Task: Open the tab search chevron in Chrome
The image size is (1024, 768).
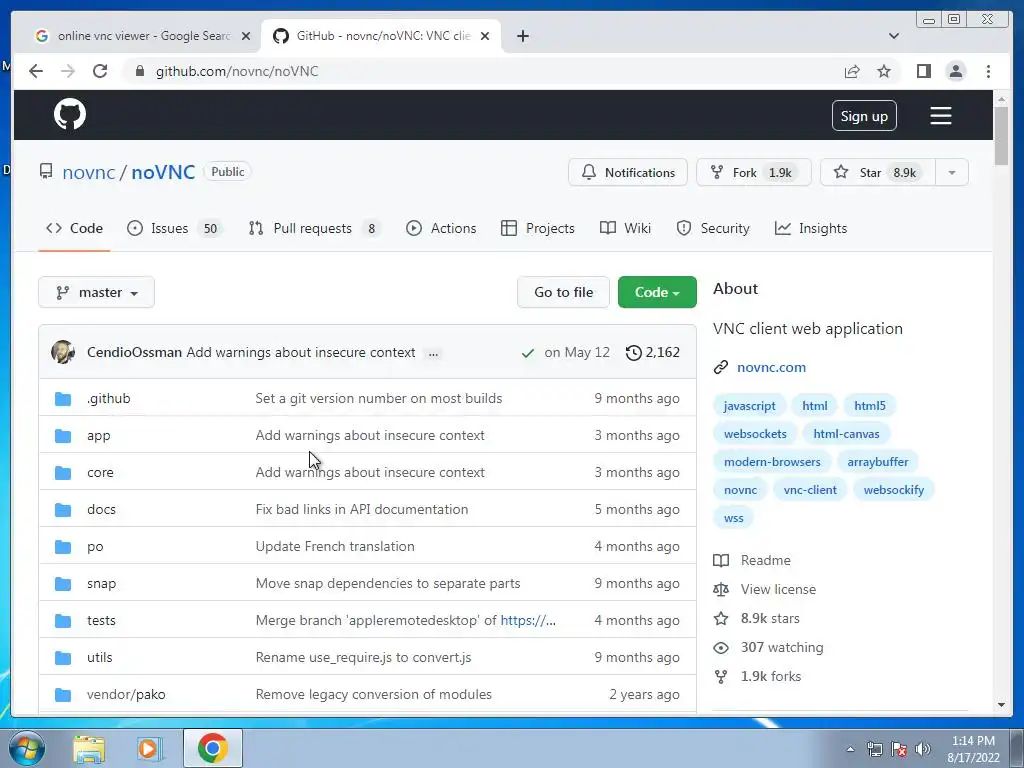Action: point(893,36)
